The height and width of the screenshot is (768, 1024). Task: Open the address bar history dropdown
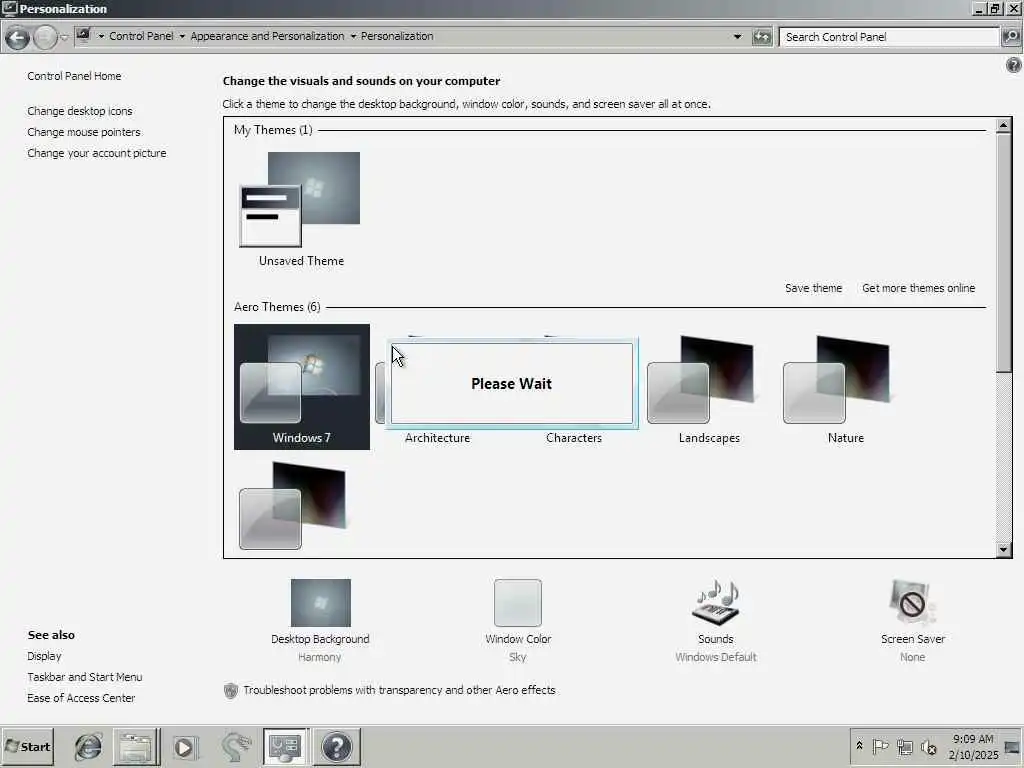(x=737, y=37)
